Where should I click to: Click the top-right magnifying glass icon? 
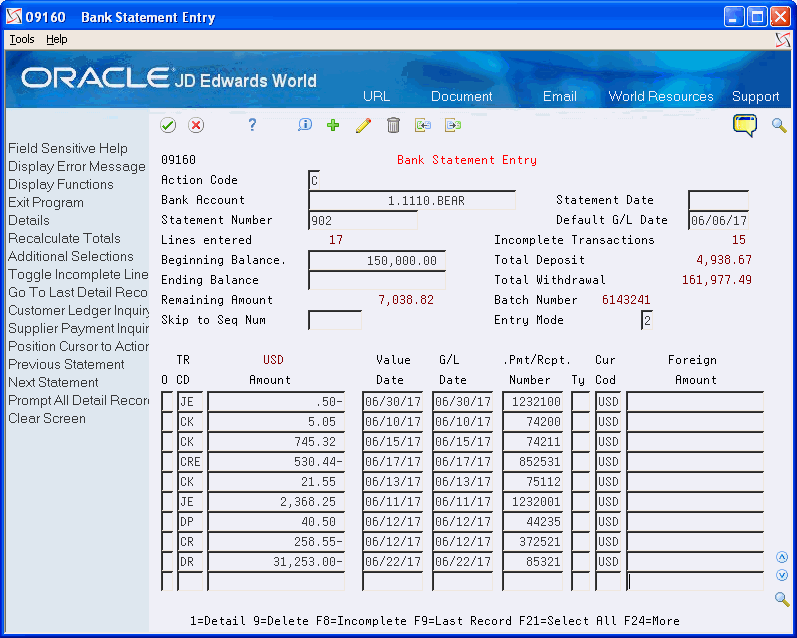pos(779,125)
